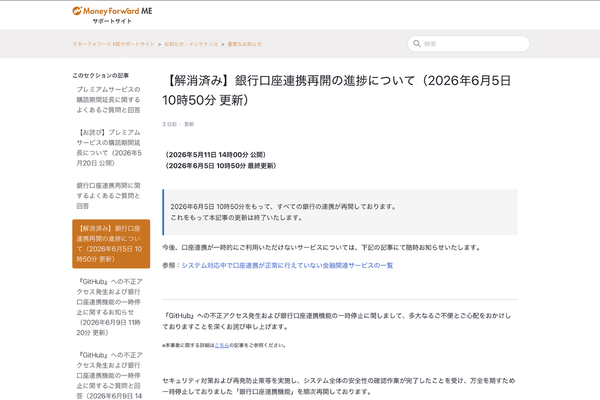The width and height of the screenshot is (600, 400).
Task: Open 銀行口座連携再開に関するよくあるご質問と回答 article
Action: [108, 196]
